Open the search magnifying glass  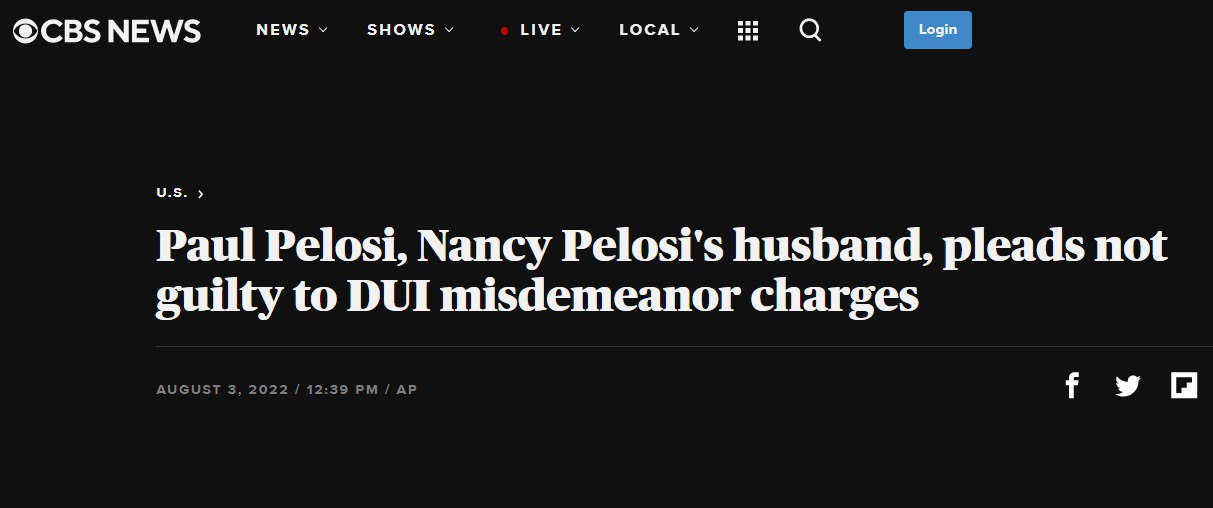click(810, 31)
